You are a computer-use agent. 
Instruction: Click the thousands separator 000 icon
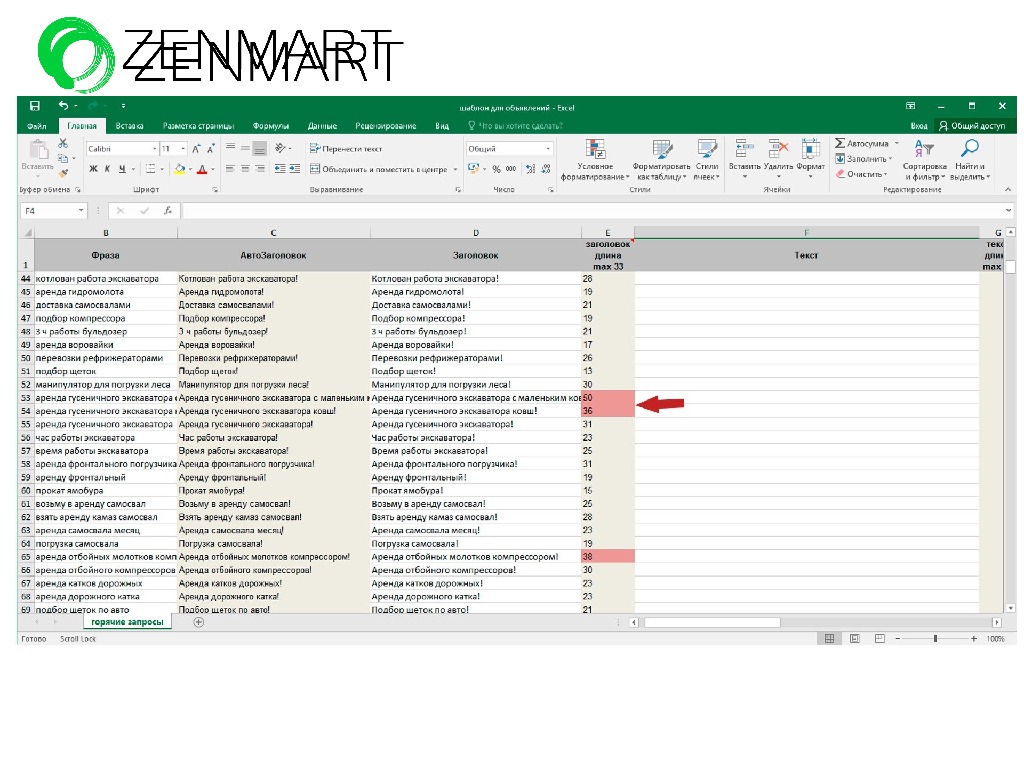point(511,169)
